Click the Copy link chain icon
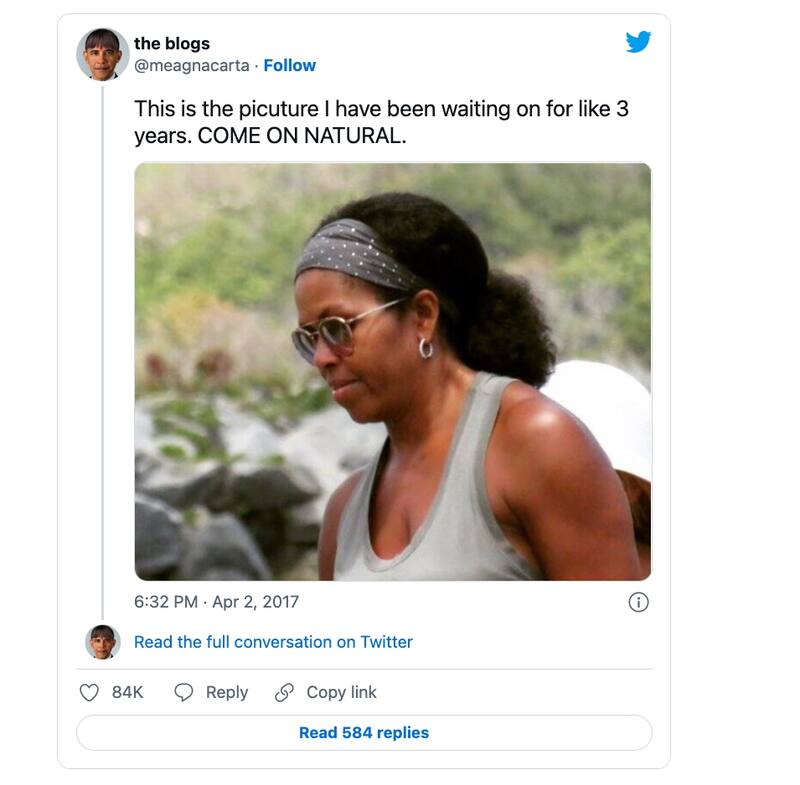The image size is (800, 785). (x=284, y=692)
